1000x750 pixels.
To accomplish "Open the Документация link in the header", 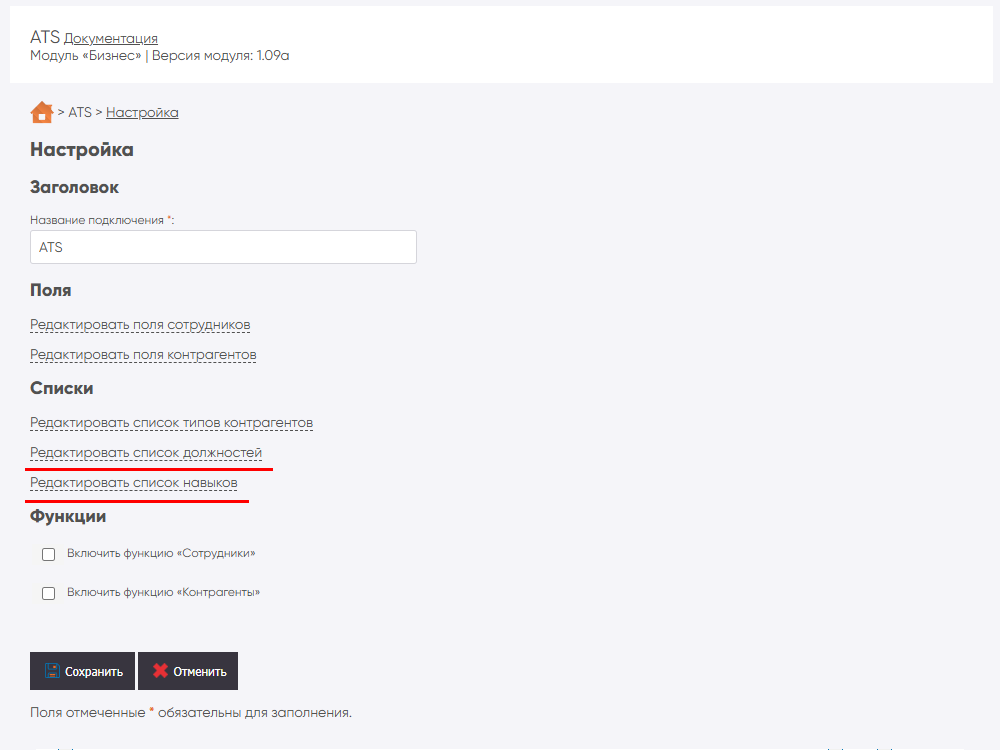I will (110, 38).
